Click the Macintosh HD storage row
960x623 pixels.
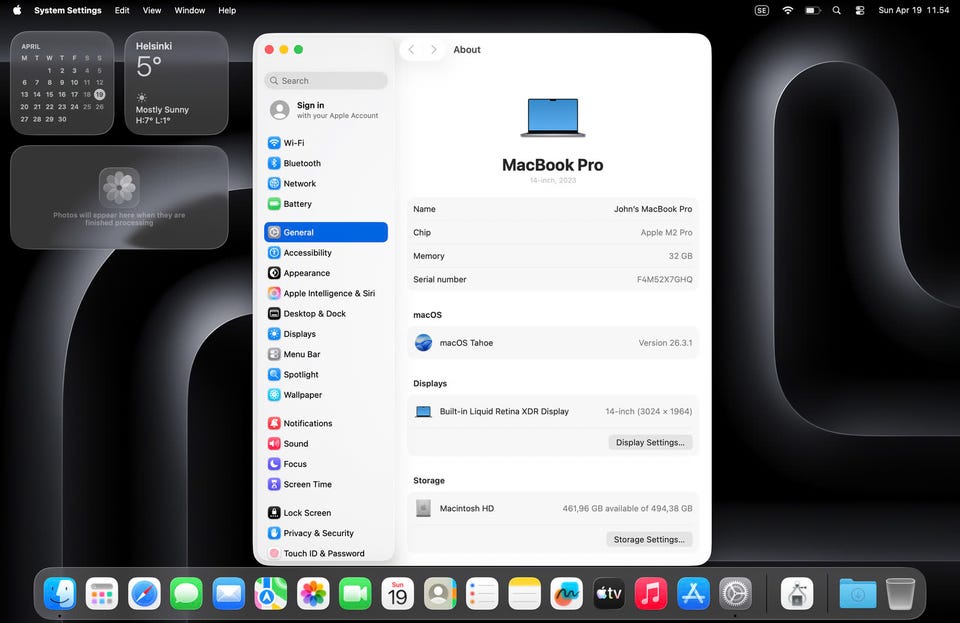[x=553, y=508]
